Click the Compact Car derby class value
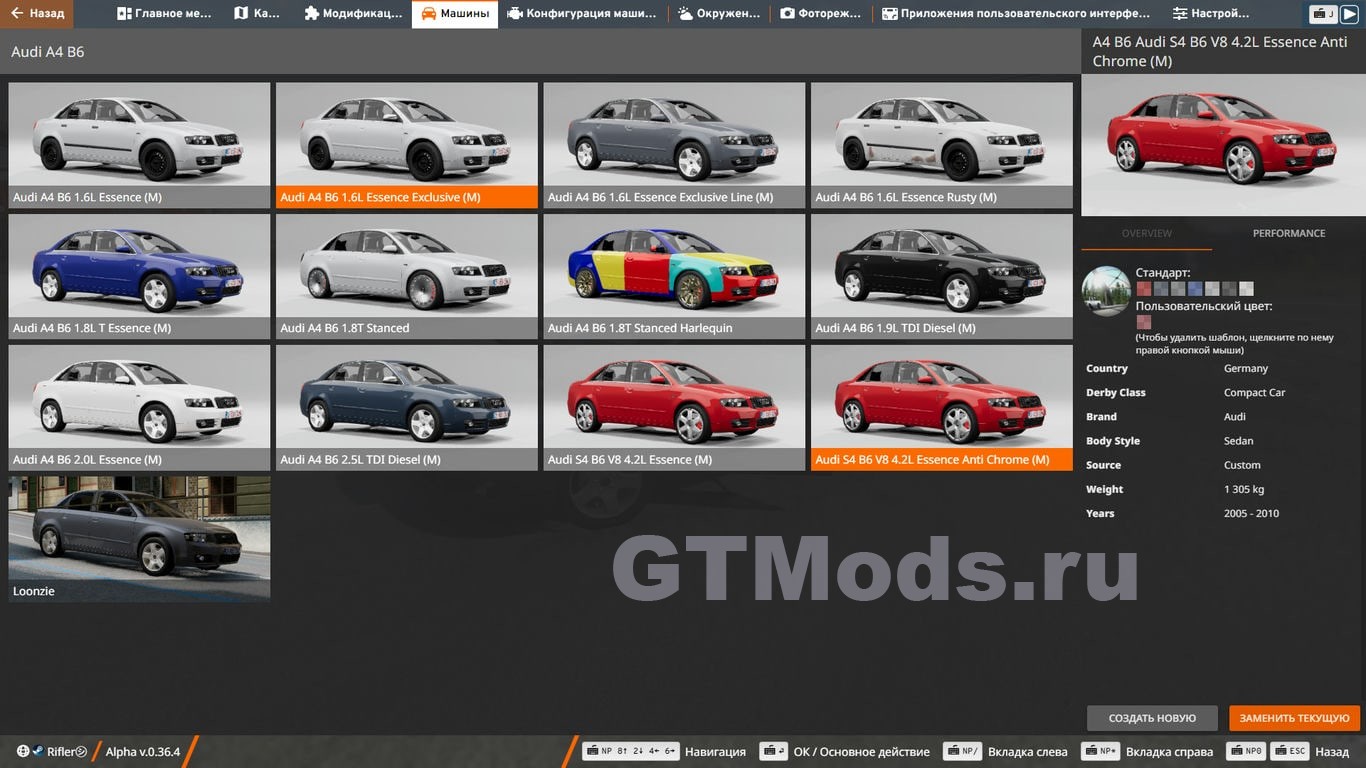This screenshot has width=1366, height=768. click(x=1254, y=393)
